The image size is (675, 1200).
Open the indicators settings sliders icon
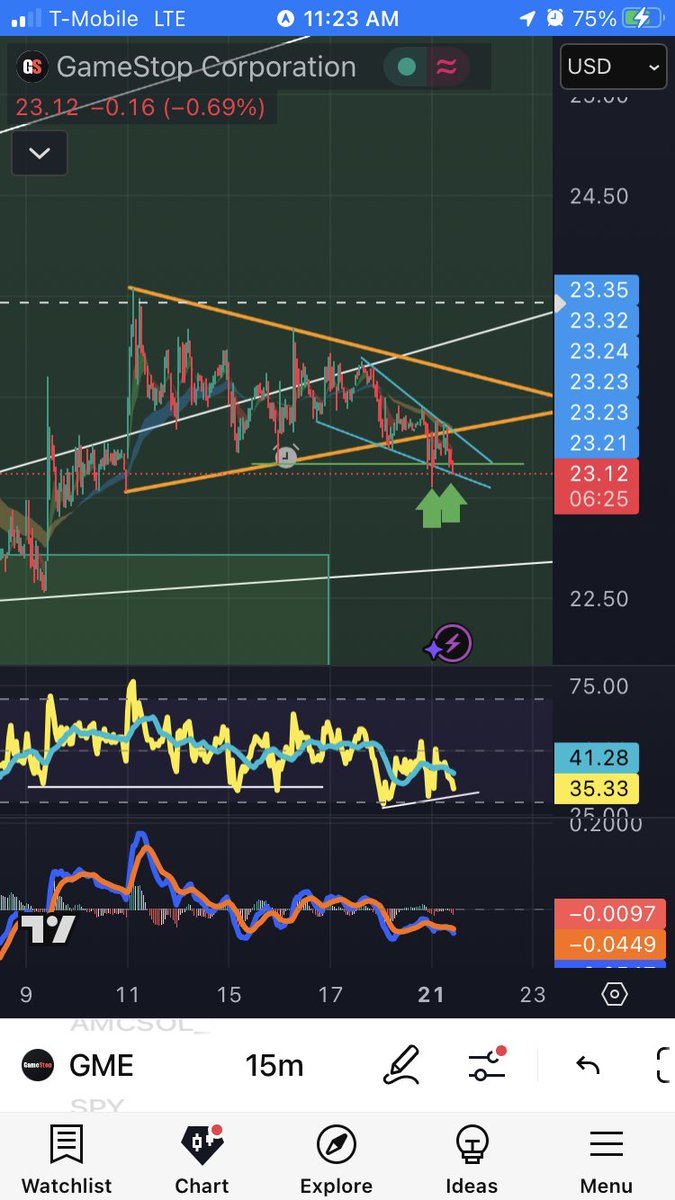(487, 1065)
